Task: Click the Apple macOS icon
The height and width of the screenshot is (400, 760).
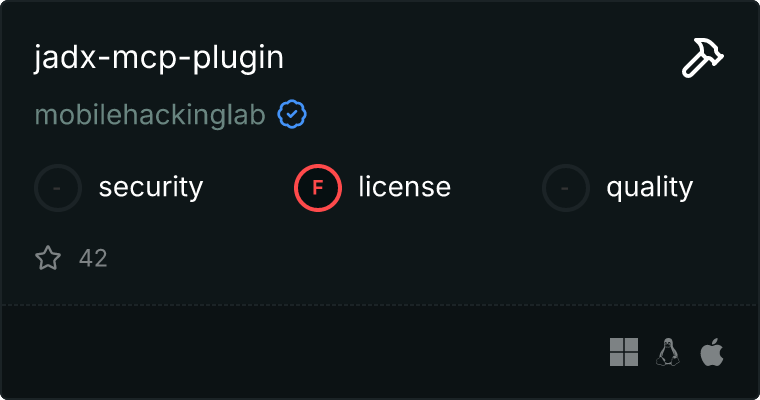Action: pyautogui.click(x=712, y=352)
